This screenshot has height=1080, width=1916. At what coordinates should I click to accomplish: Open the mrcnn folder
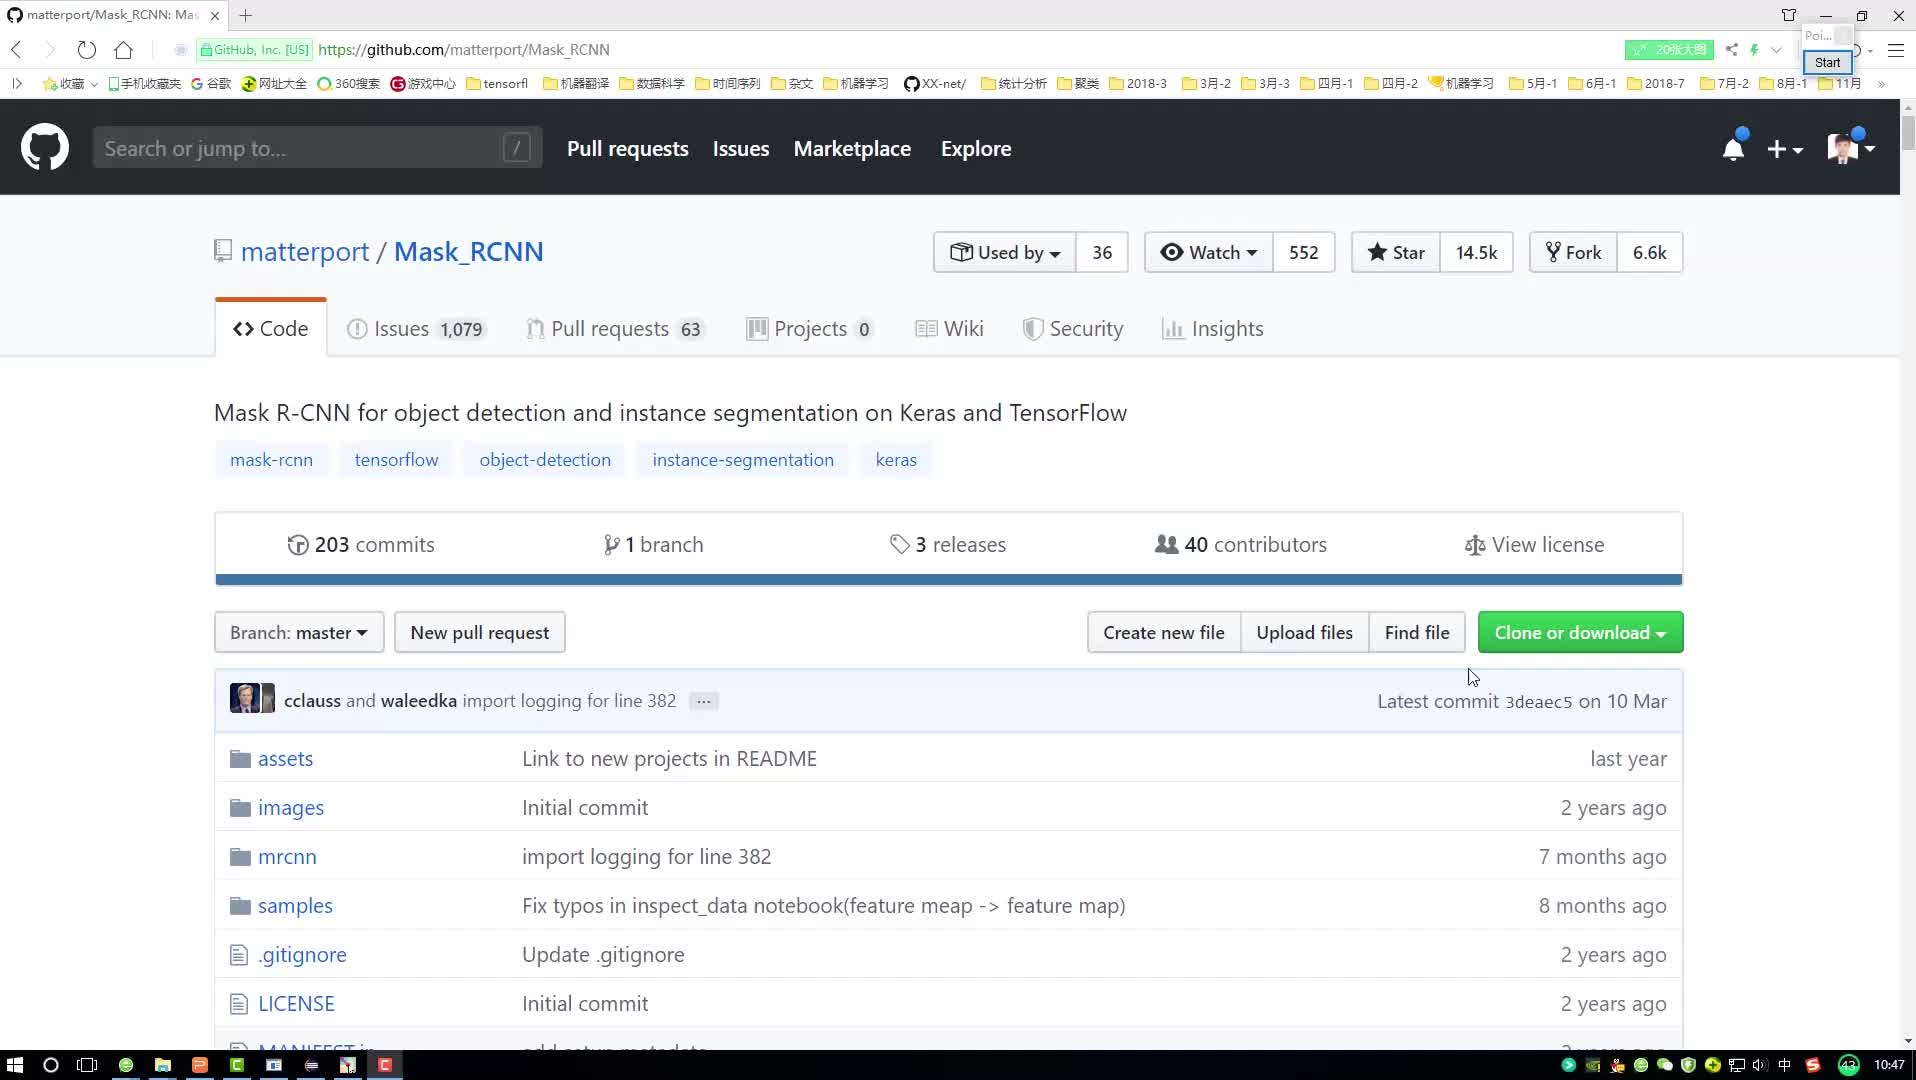(287, 857)
